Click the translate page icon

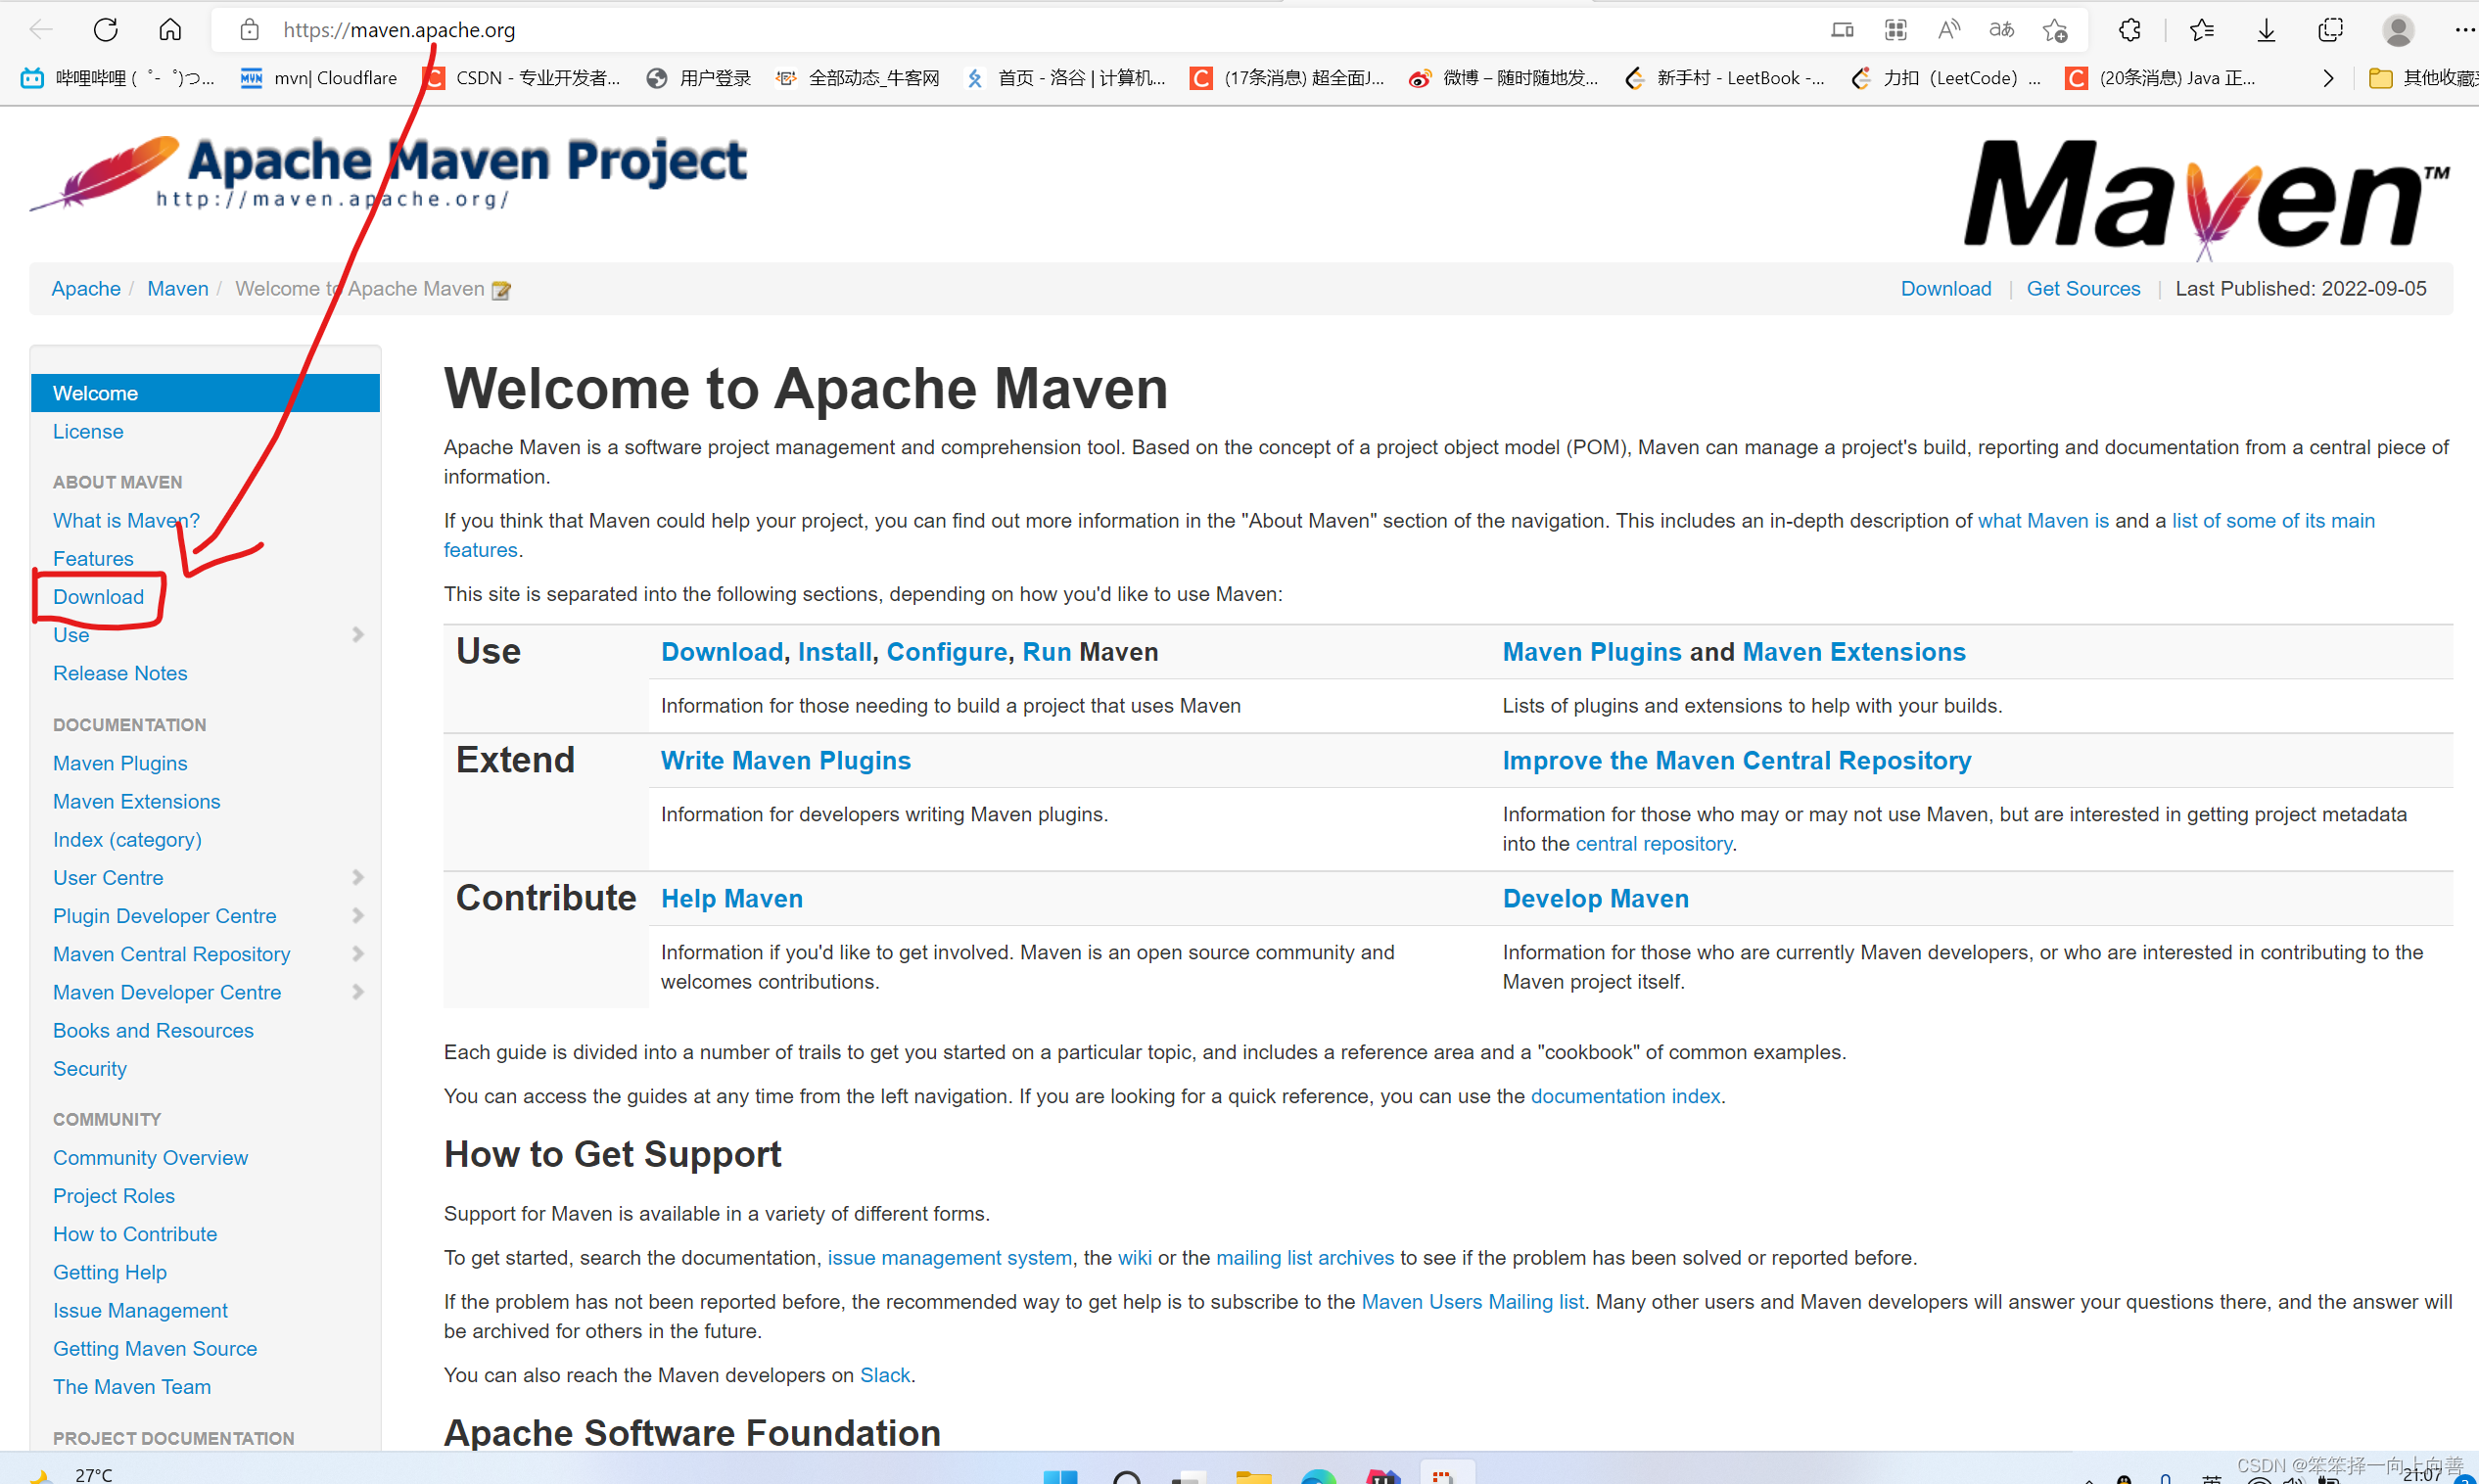2001,30
